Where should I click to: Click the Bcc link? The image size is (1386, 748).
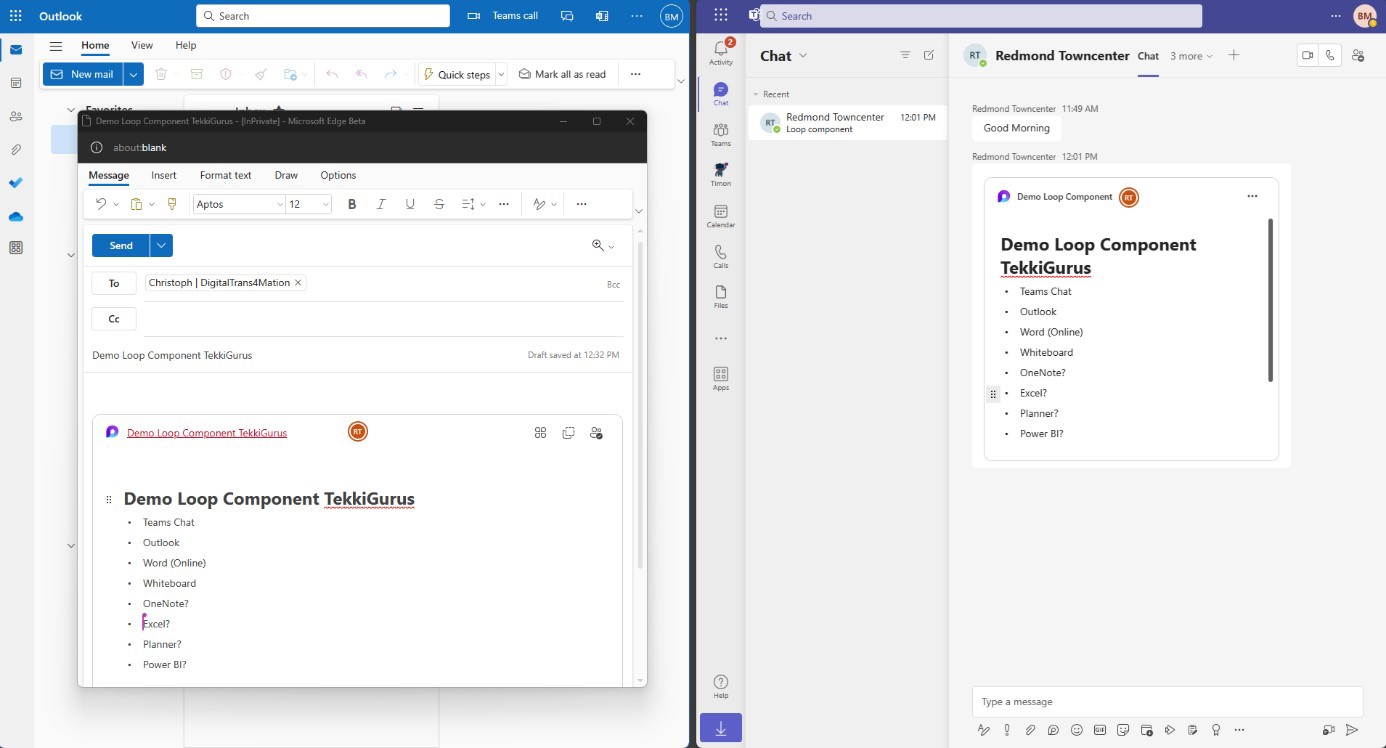[x=613, y=285]
